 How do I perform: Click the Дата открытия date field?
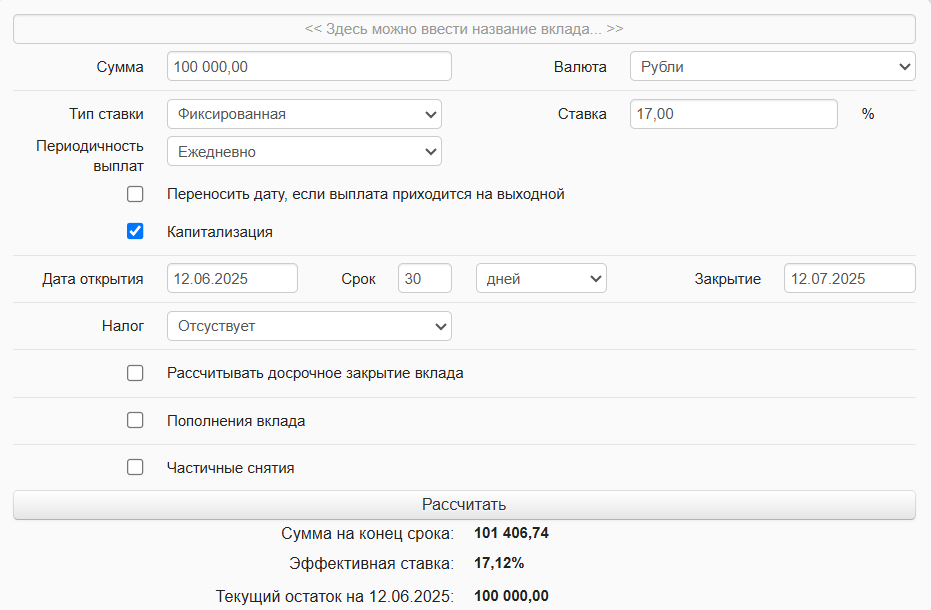232,278
